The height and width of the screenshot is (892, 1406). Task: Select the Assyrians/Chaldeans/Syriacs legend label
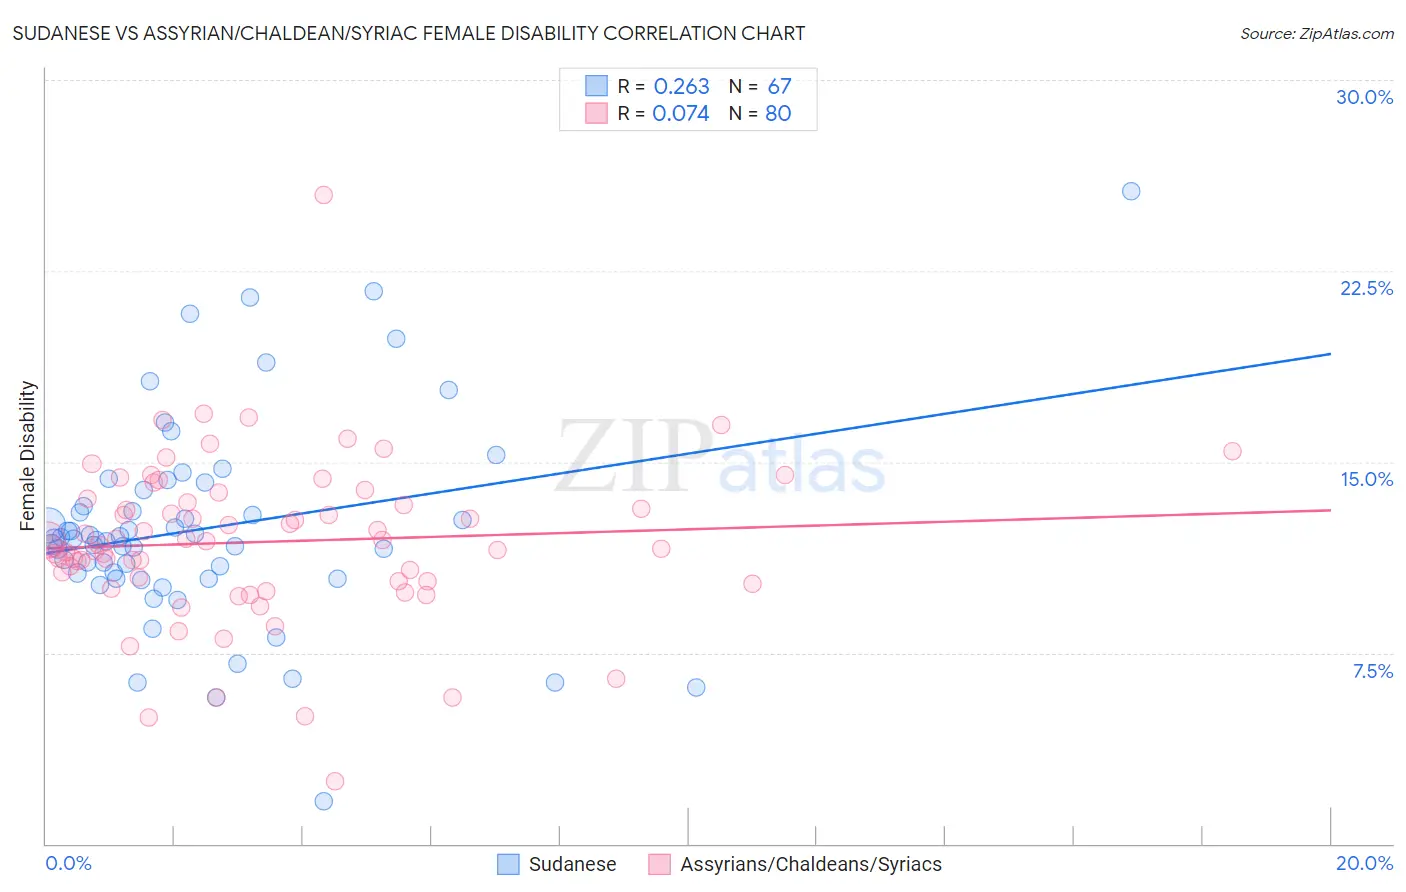pyautogui.click(x=811, y=864)
